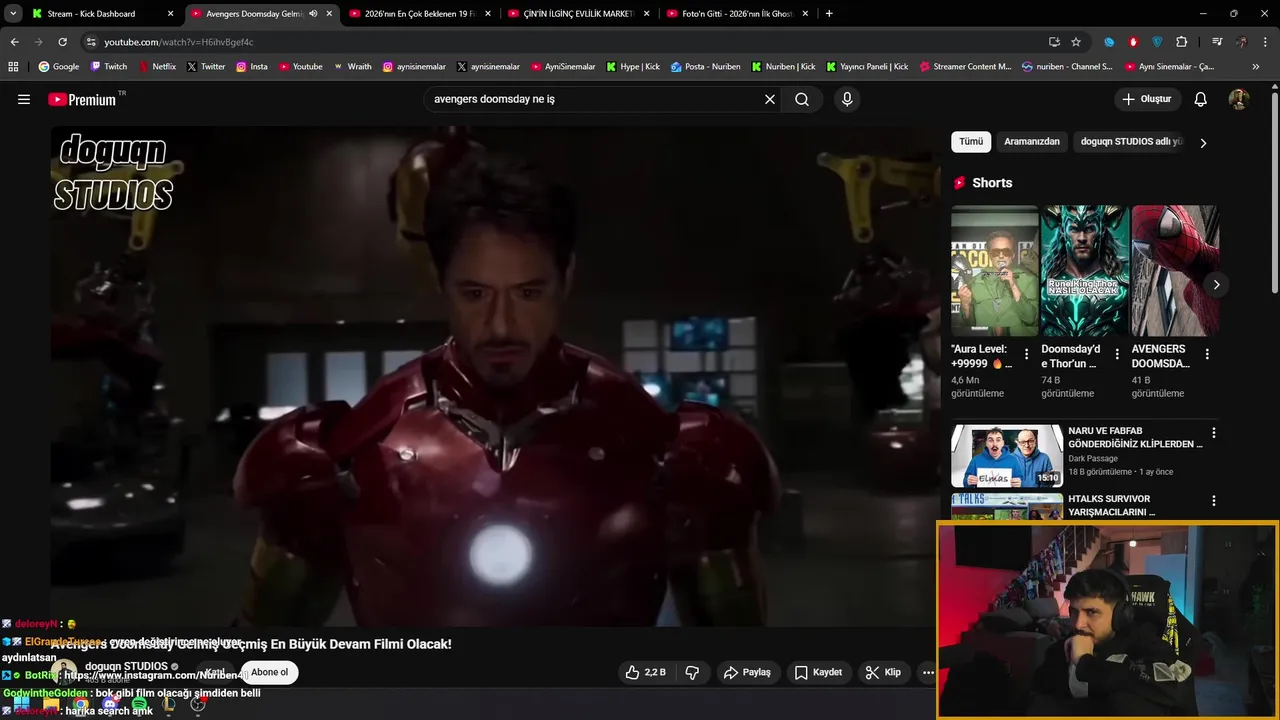Run the search with the magnifier button
The image size is (1280, 720).
(802, 99)
